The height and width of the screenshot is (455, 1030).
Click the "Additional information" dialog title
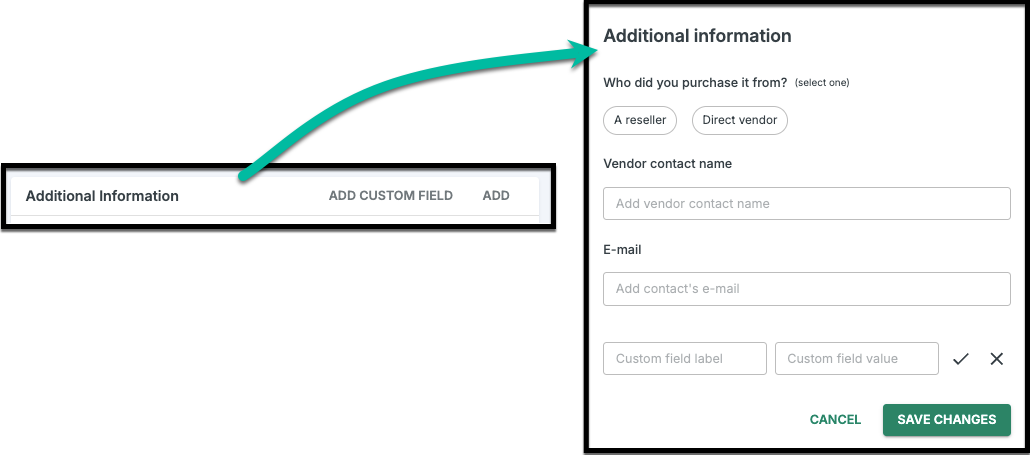(697, 36)
